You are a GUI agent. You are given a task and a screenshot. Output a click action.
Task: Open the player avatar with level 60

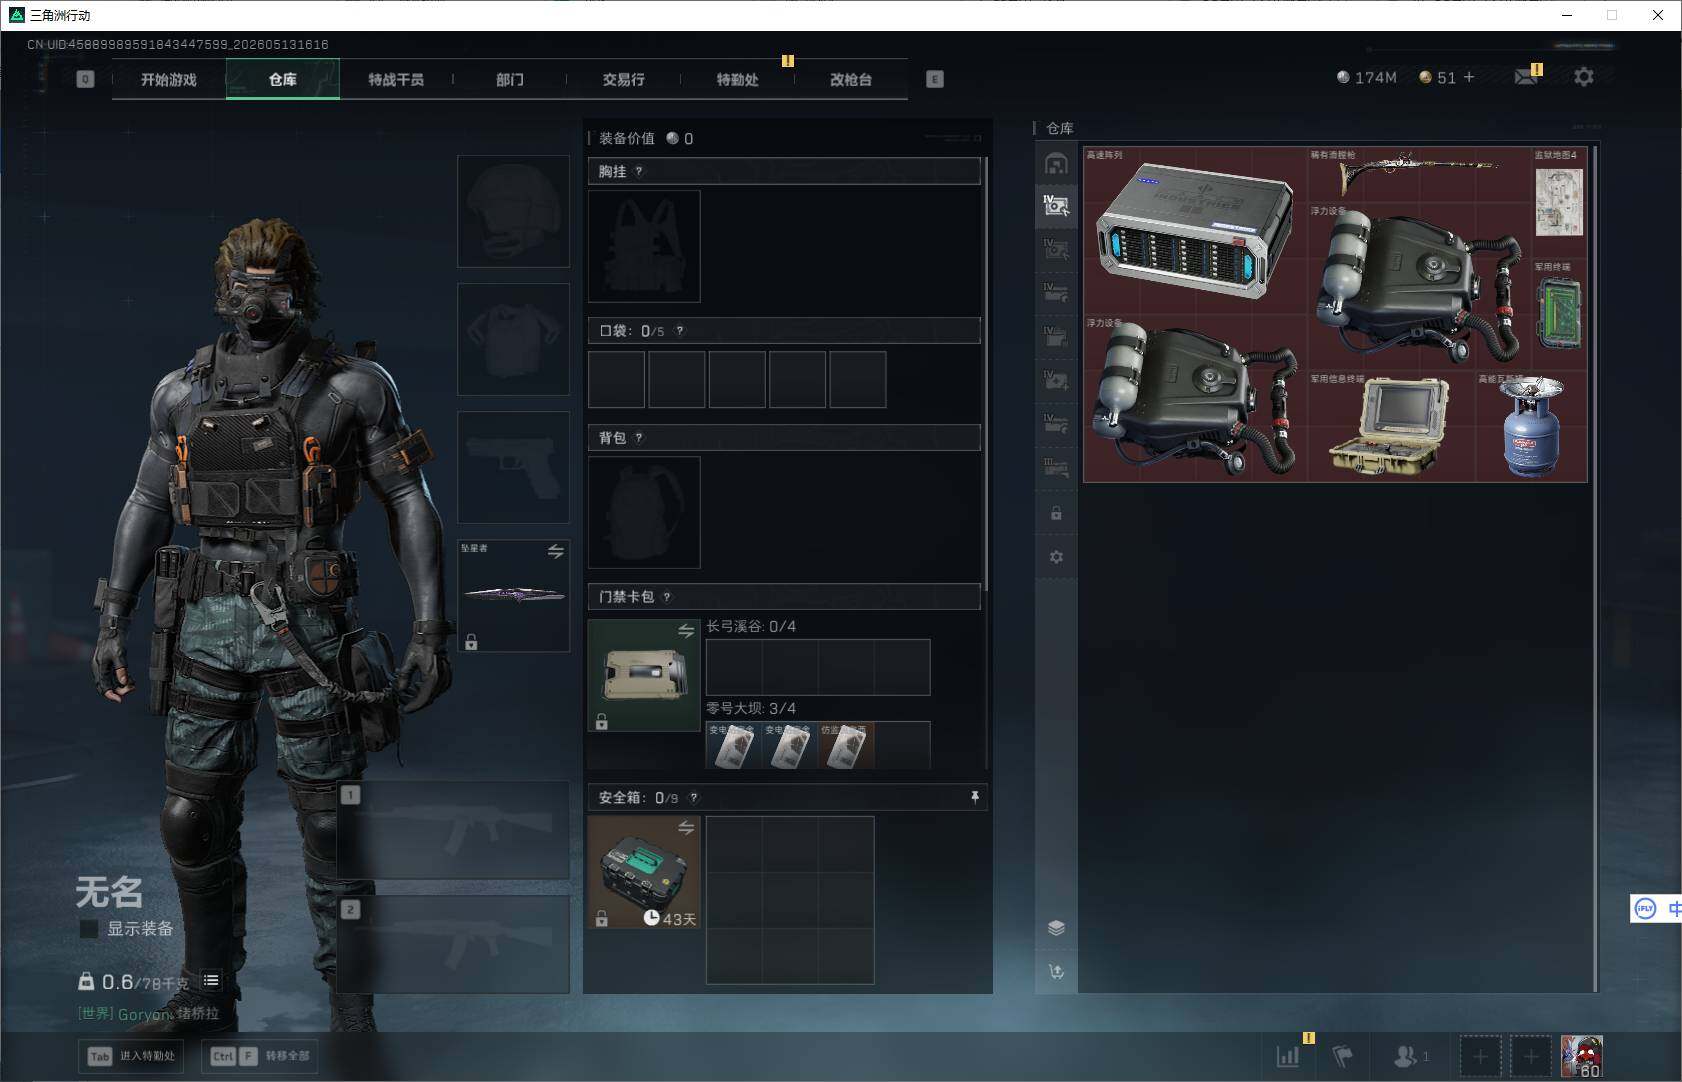point(1582,1056)
